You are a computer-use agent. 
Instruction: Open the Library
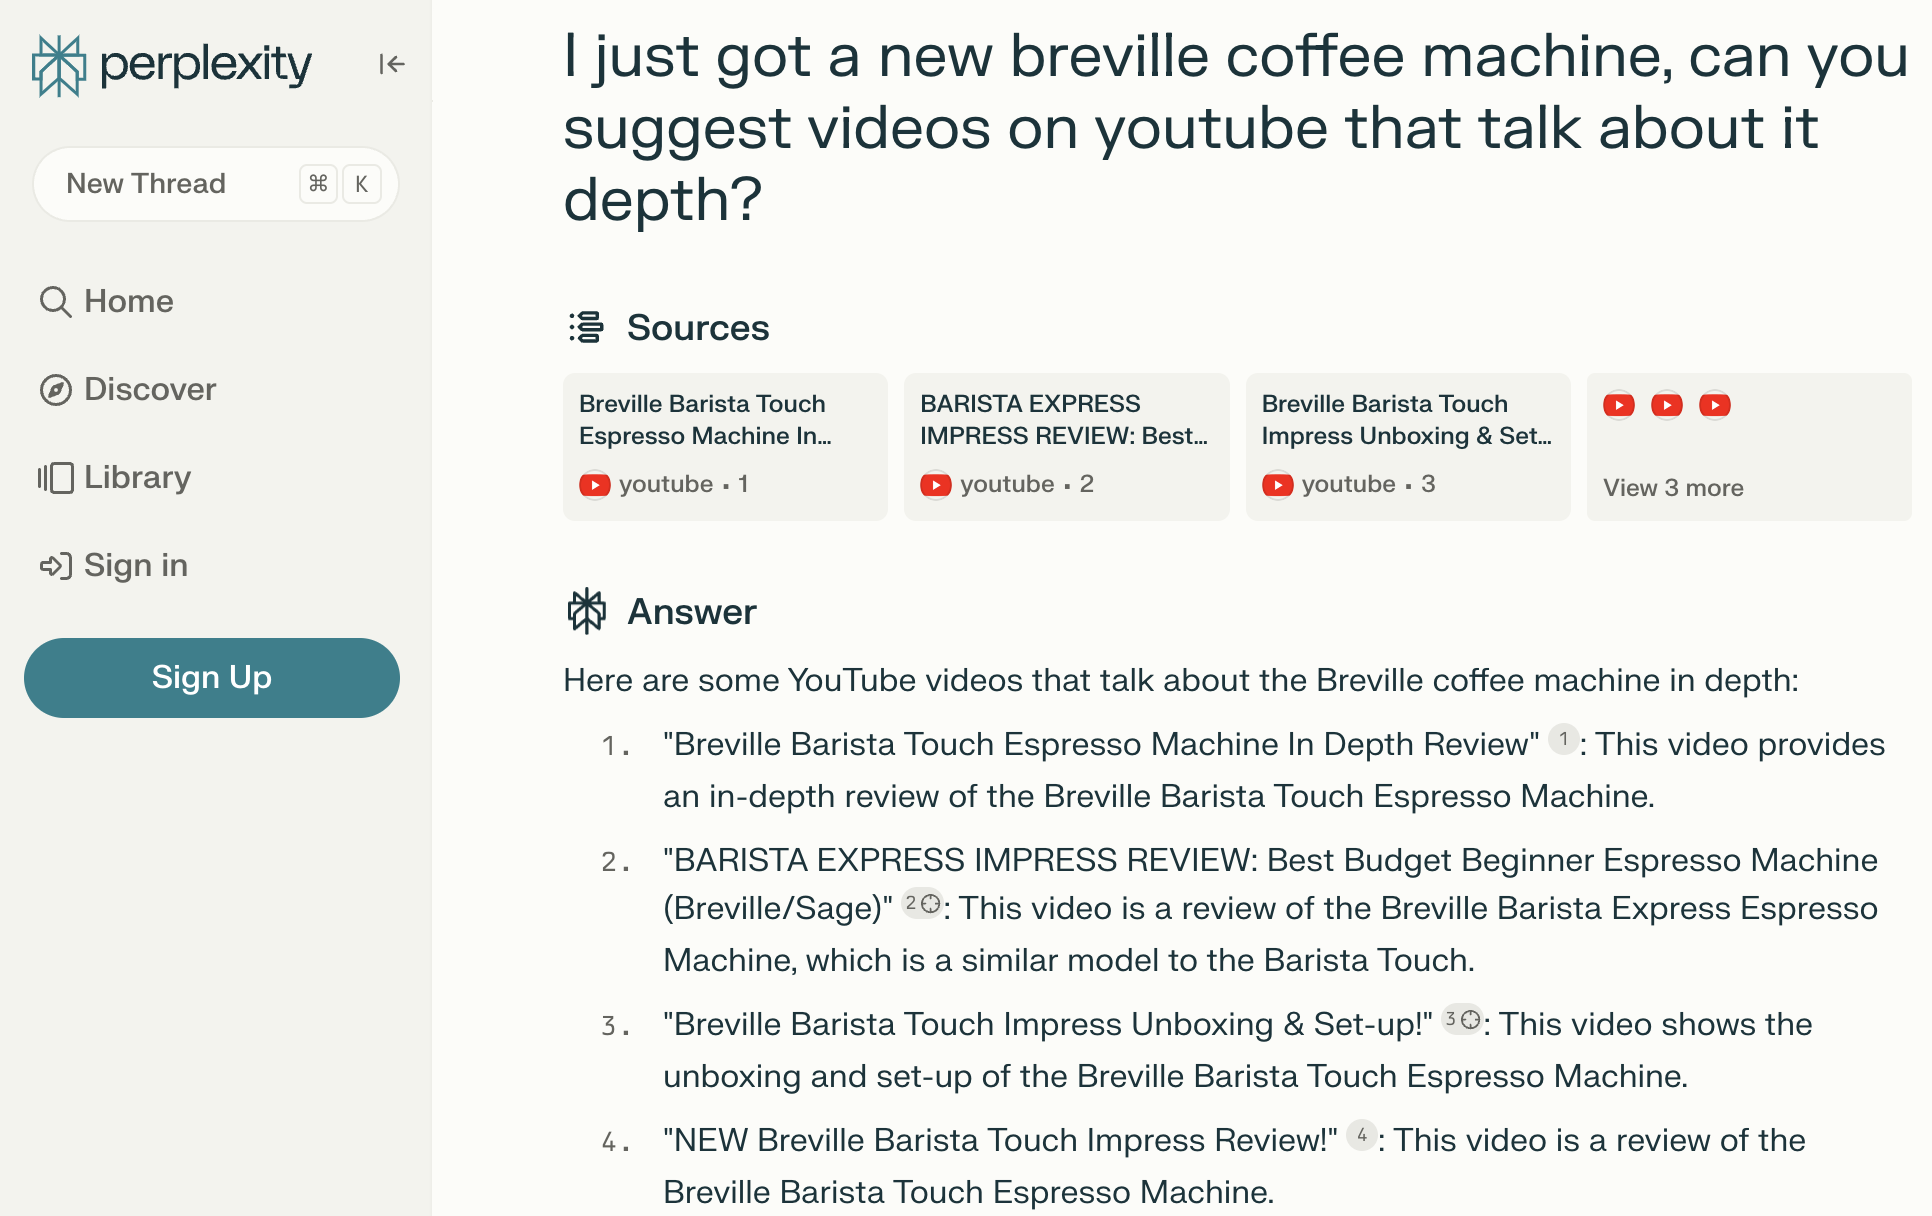tap(114, 477)
